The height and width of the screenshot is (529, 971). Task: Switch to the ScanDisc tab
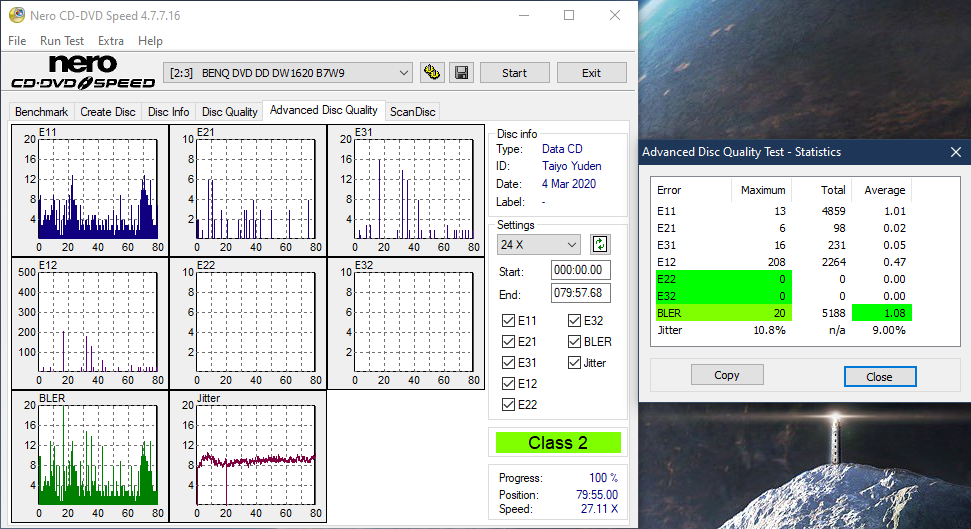[412, 111]
